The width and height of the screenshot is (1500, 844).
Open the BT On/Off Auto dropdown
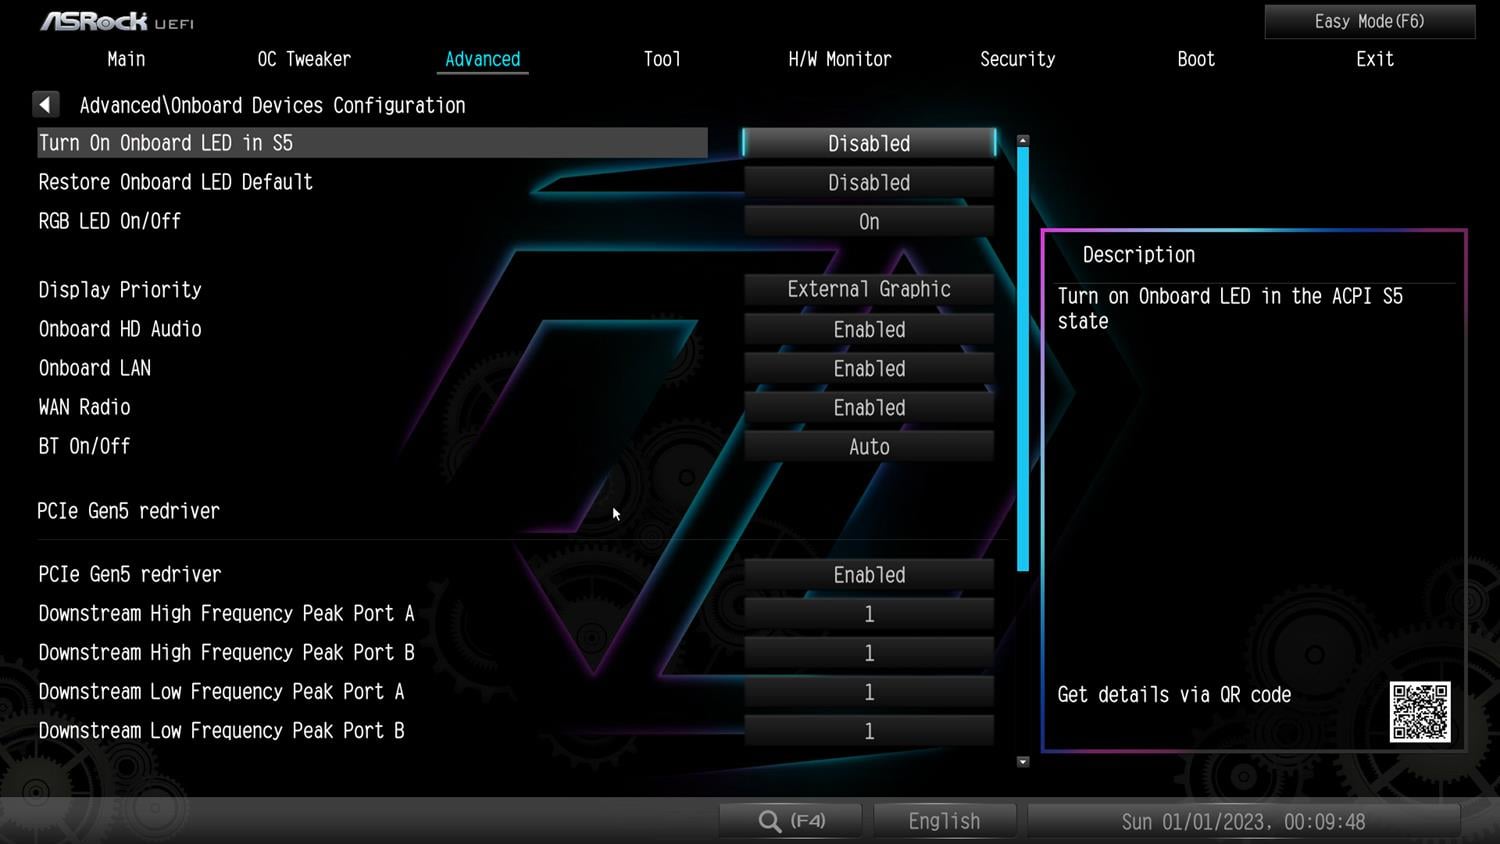click(x=868, y=447)
